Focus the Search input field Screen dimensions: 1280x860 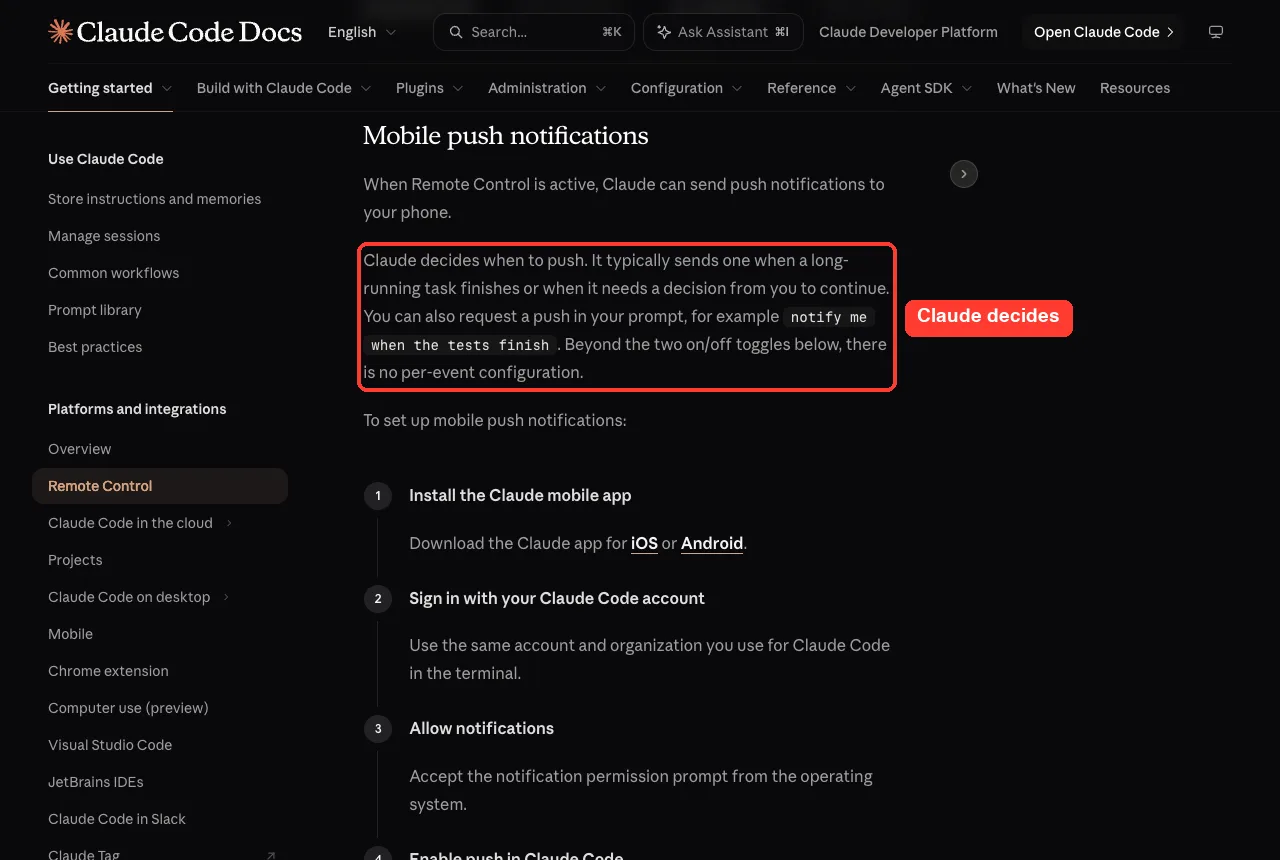534,32
